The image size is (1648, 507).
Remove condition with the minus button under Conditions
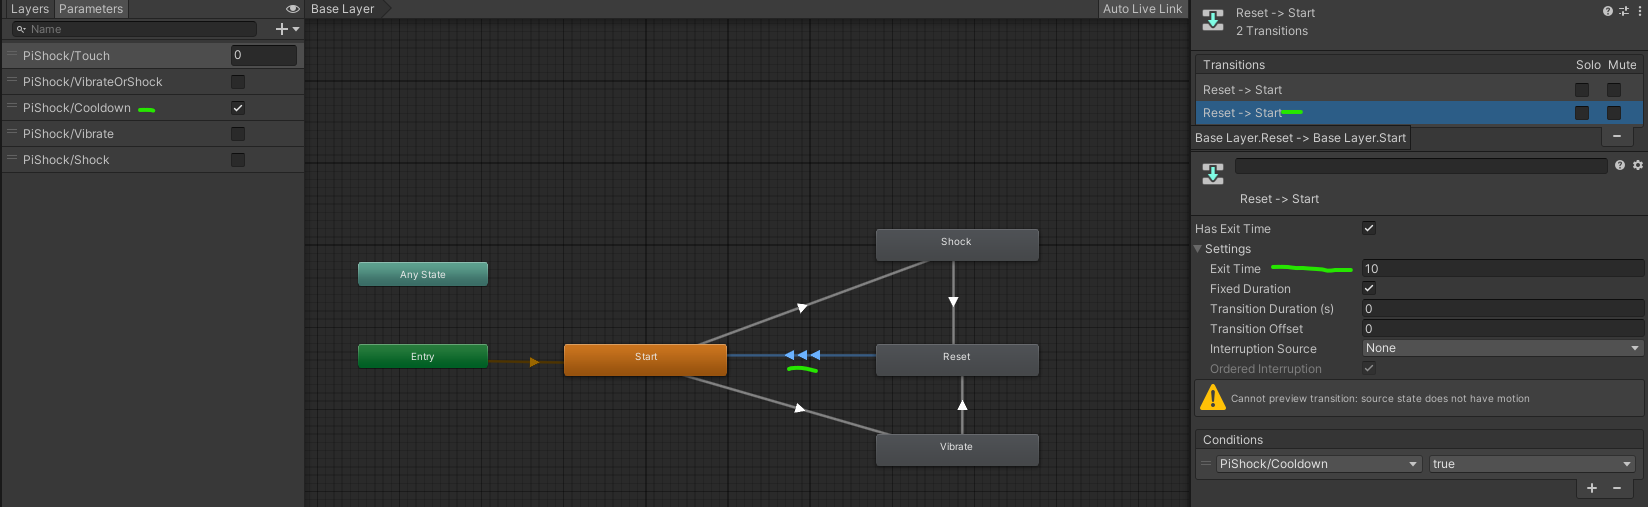1617,488
